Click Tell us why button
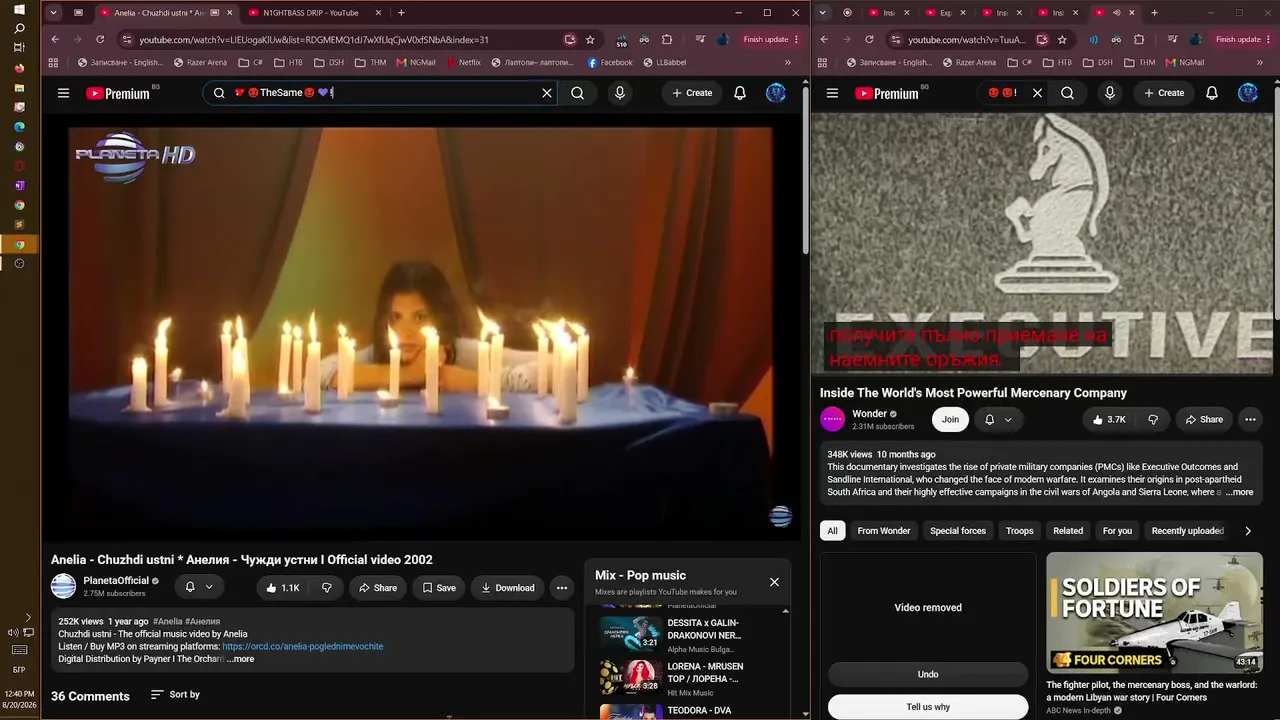Image resolution: width=1280 pixels, height=720 pixels. [x=928, y=707]
